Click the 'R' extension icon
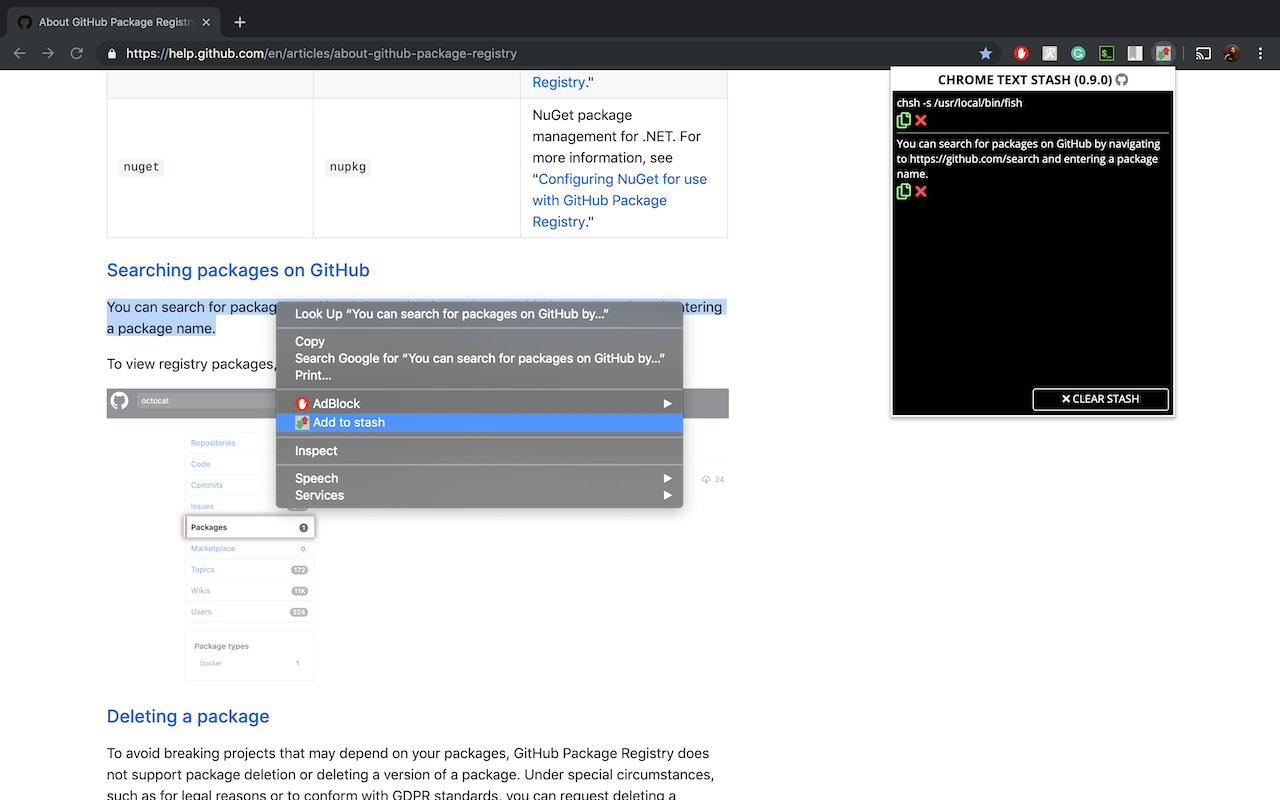Image resolution: width=1280 pixels, height=800 pixels. click(1050, 54)
